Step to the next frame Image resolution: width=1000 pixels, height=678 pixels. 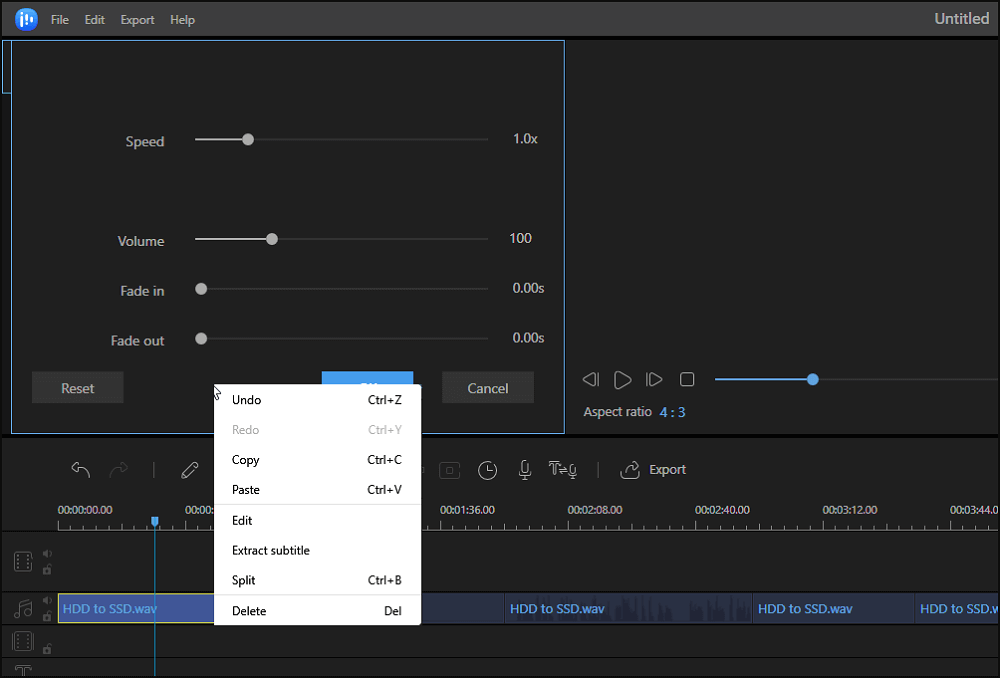(654, 380)
